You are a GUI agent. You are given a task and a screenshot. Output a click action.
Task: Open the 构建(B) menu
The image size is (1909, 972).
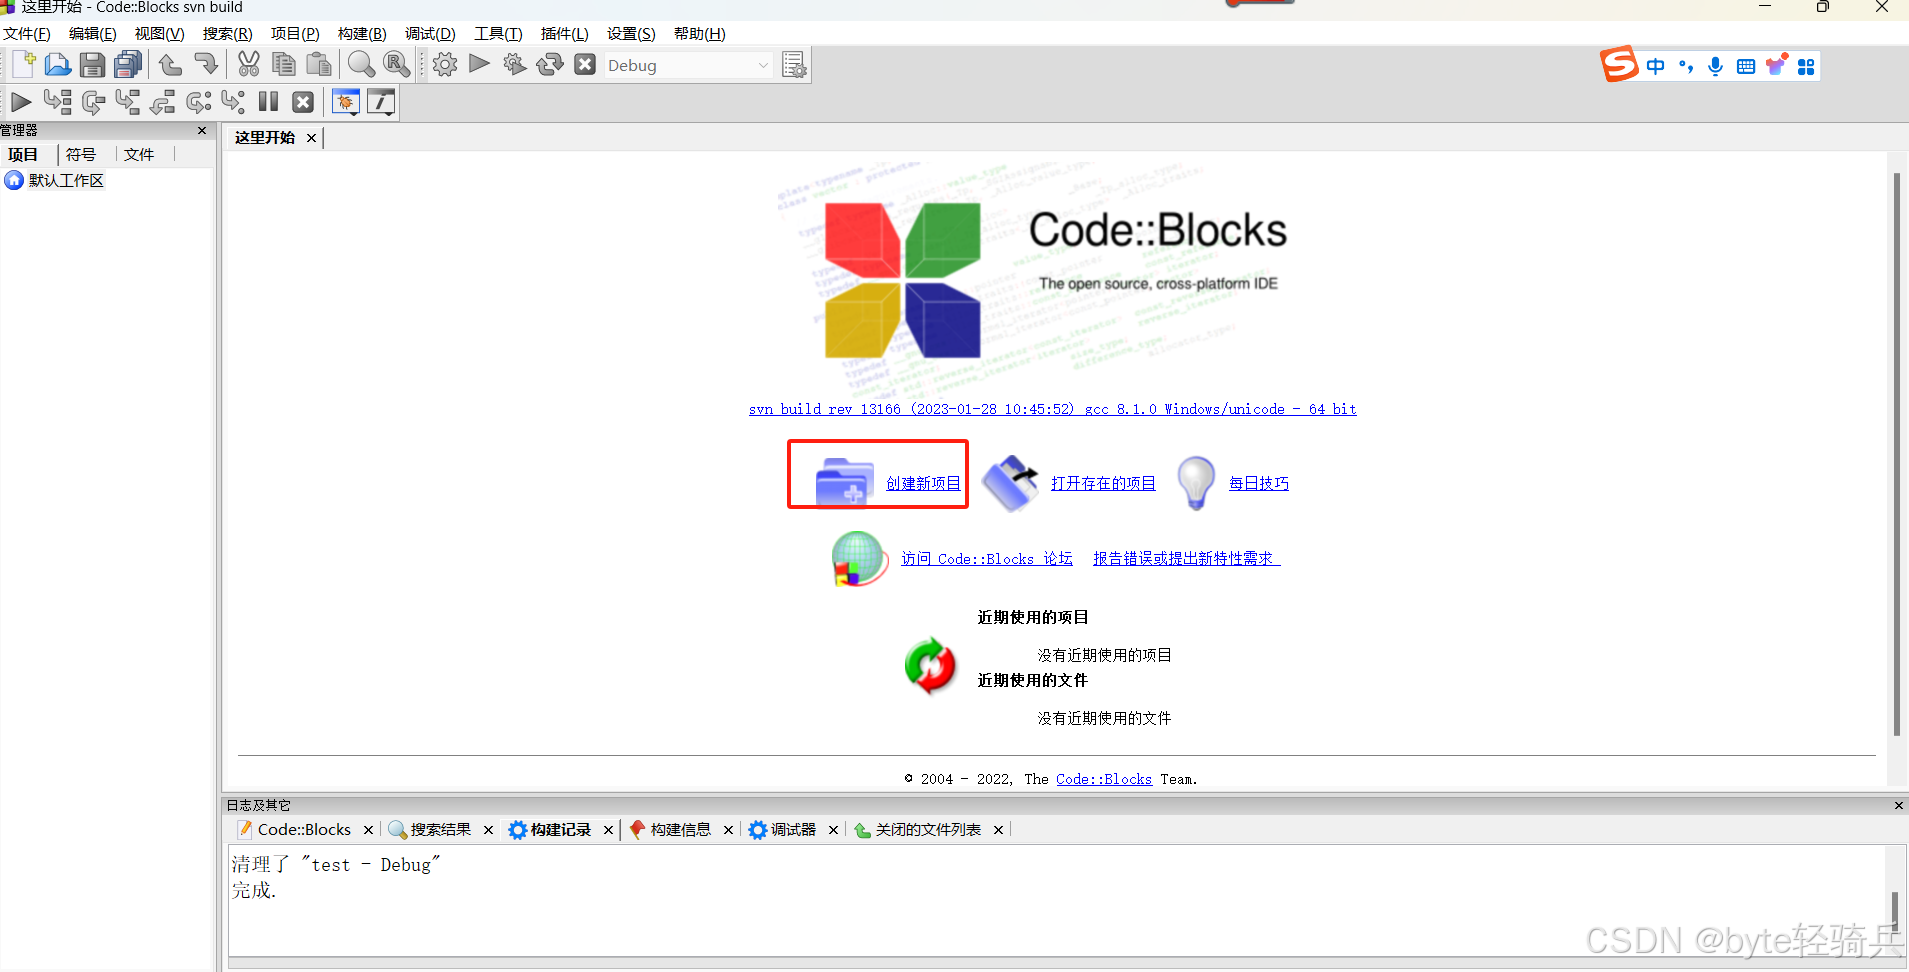coord(362,34)
